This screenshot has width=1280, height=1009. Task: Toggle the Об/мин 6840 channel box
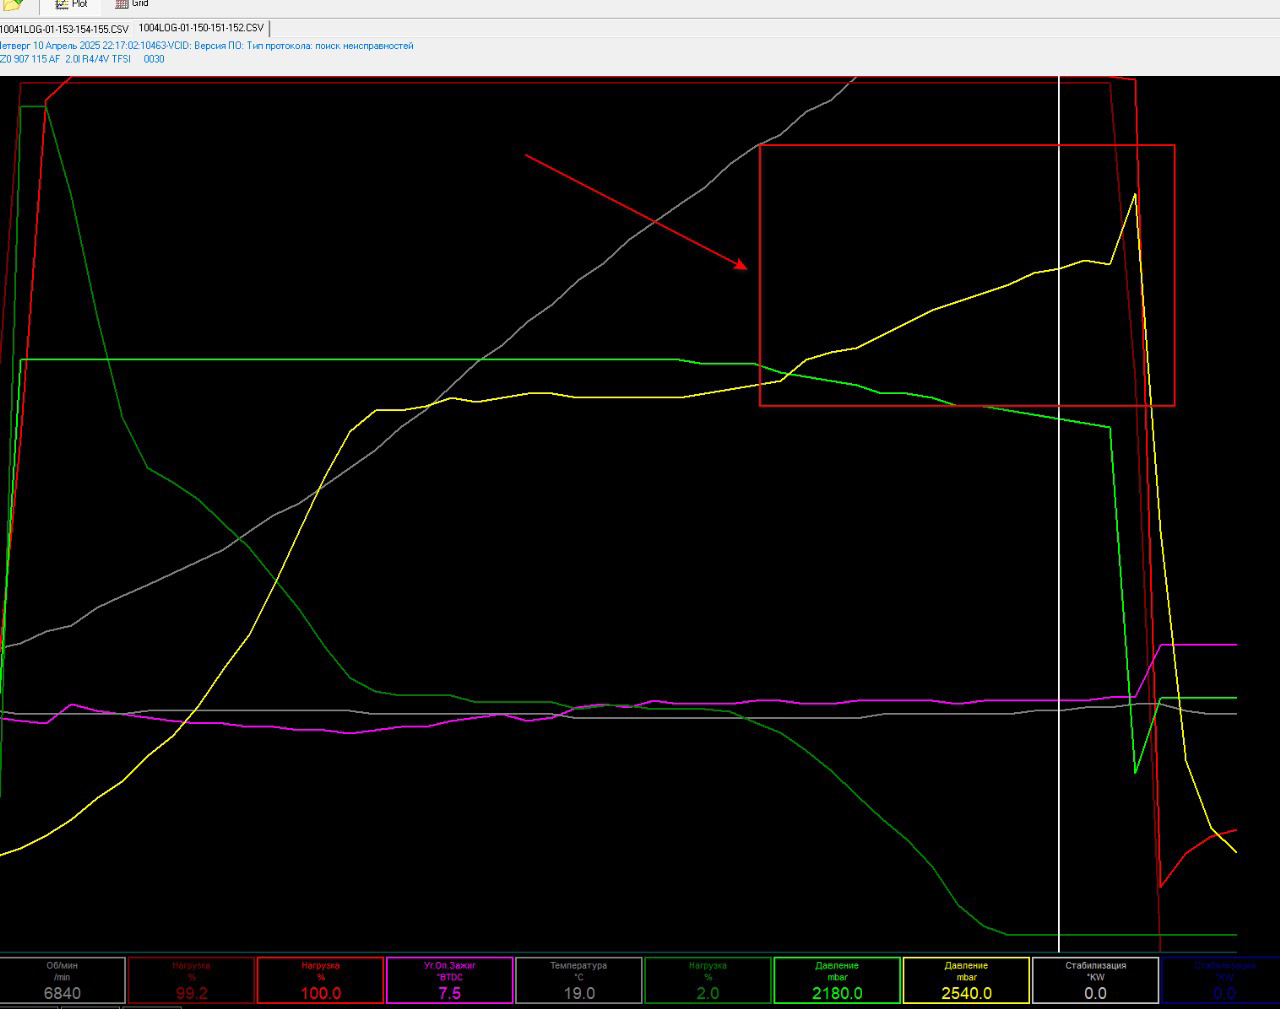pos(62,980)
